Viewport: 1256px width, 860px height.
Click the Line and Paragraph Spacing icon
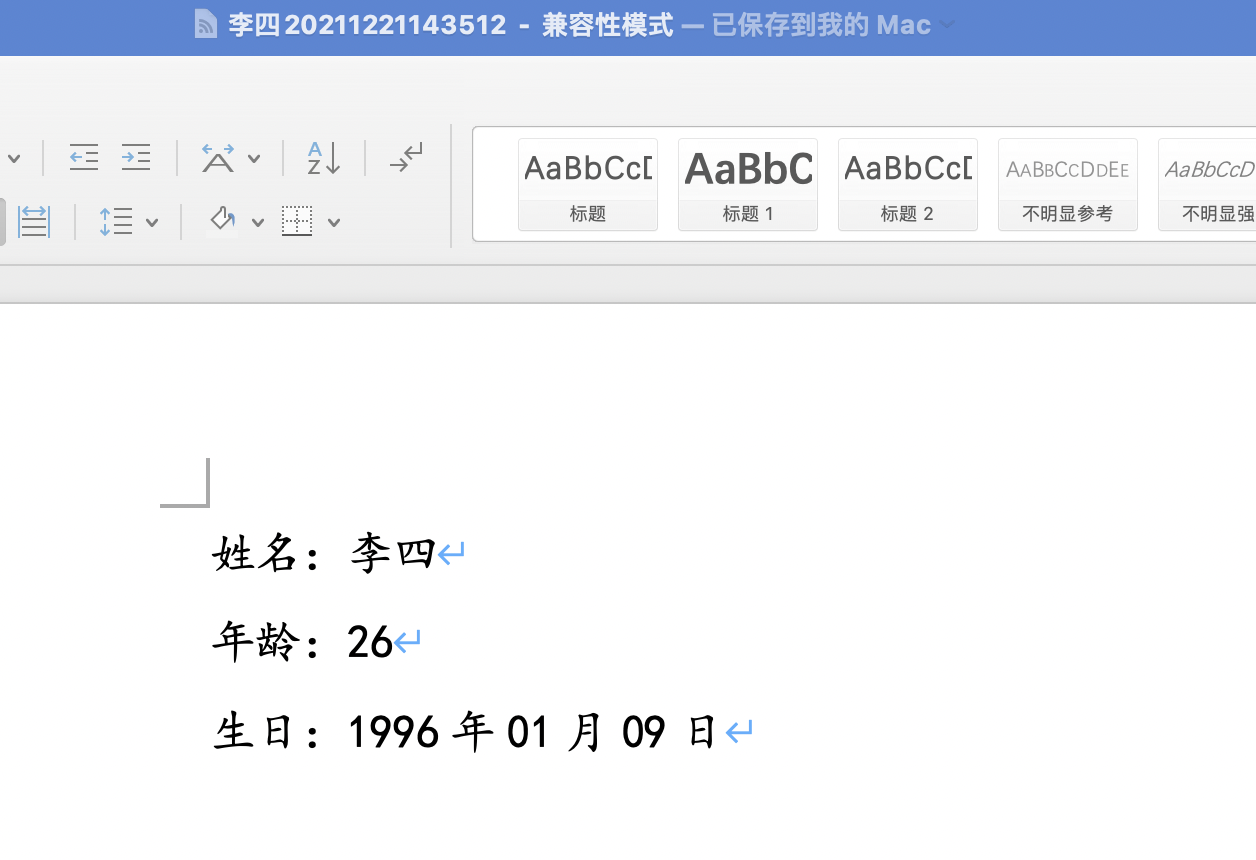point(116,222)
